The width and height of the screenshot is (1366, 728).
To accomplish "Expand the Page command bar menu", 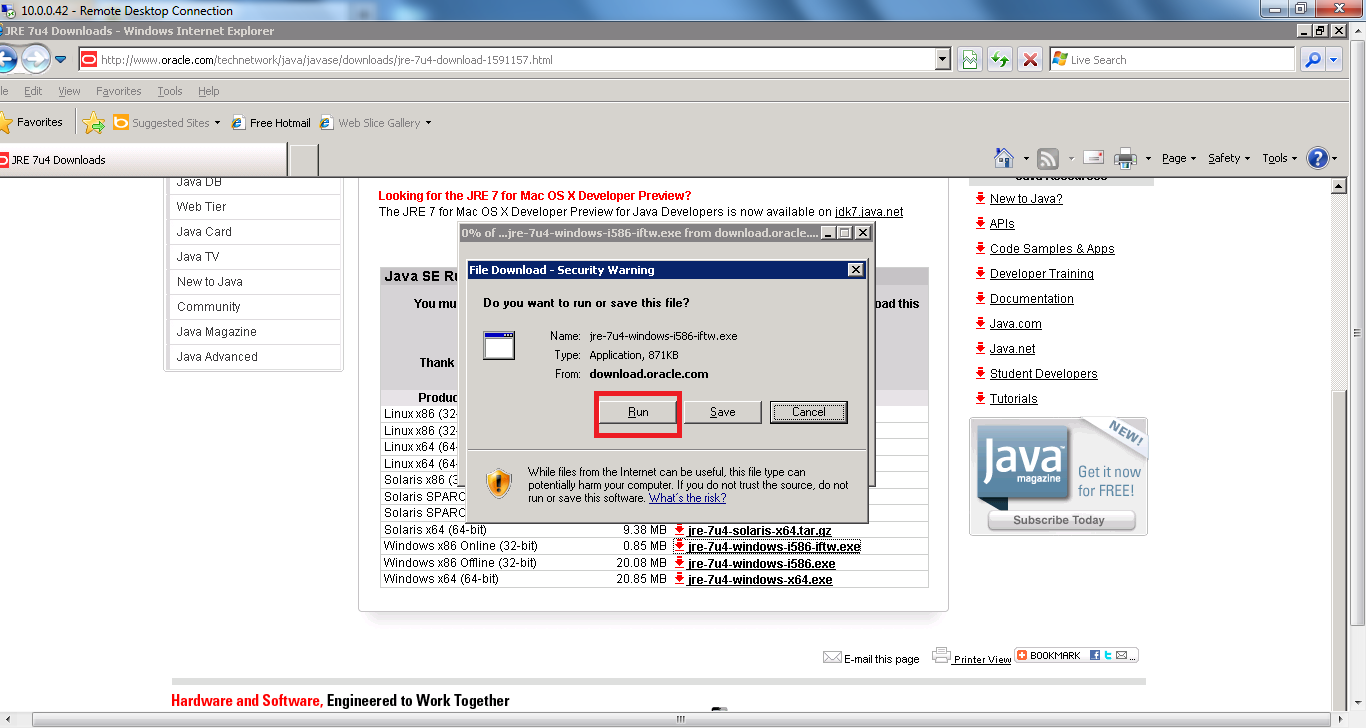I will (1179, 158).
